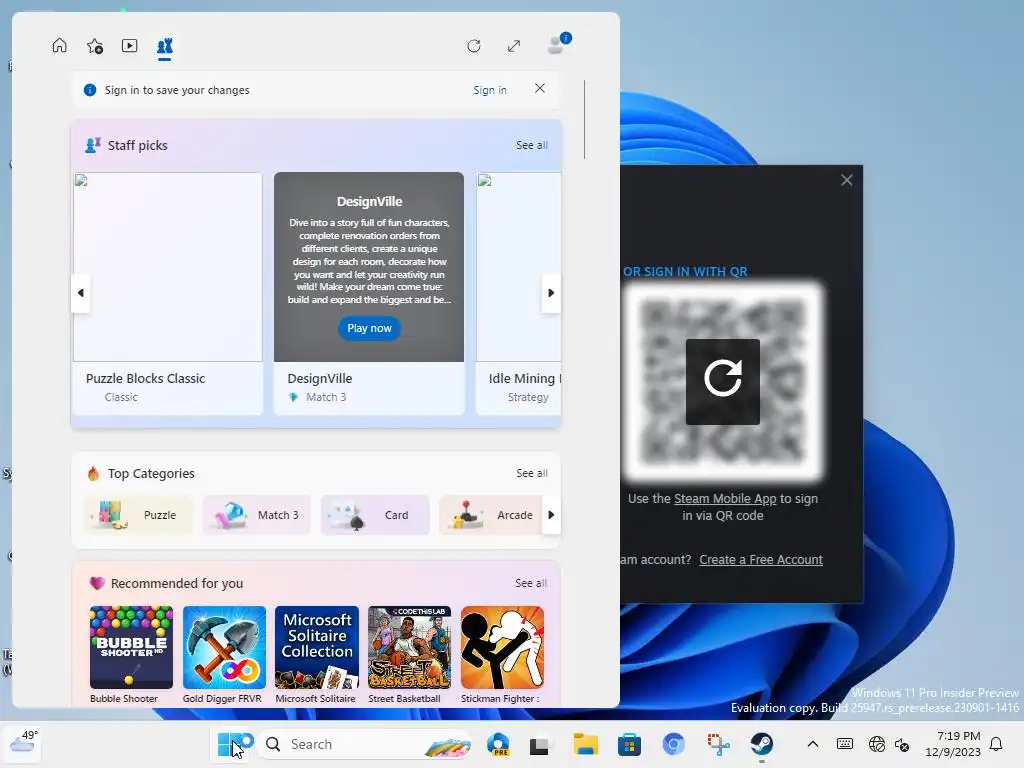Open Snipping Tool from taskbar
The width and height of the screenshot is (1024, 768).
point(718,744)
